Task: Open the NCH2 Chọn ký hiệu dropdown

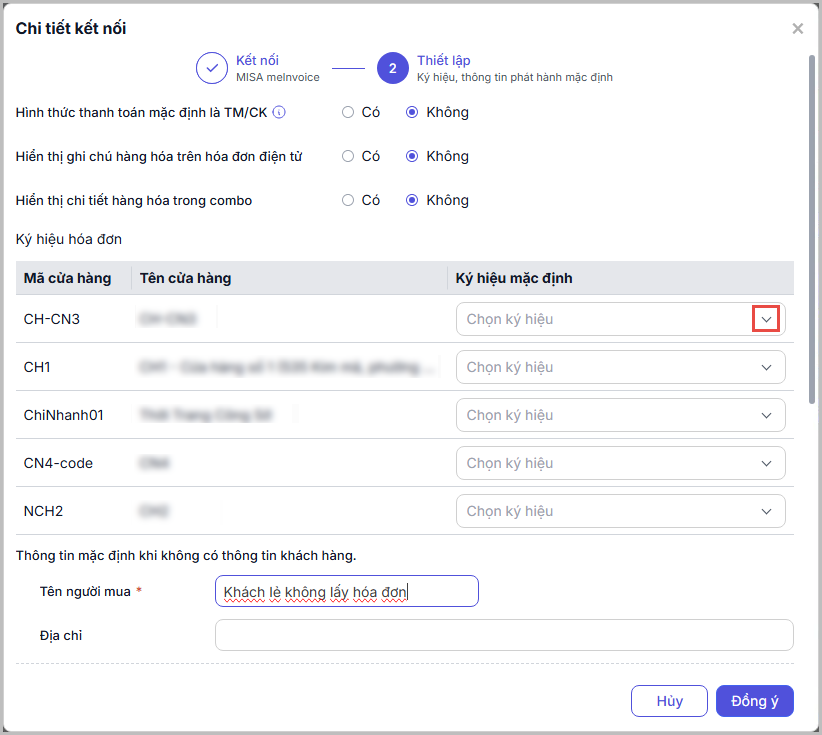Action: coord(766,511)
